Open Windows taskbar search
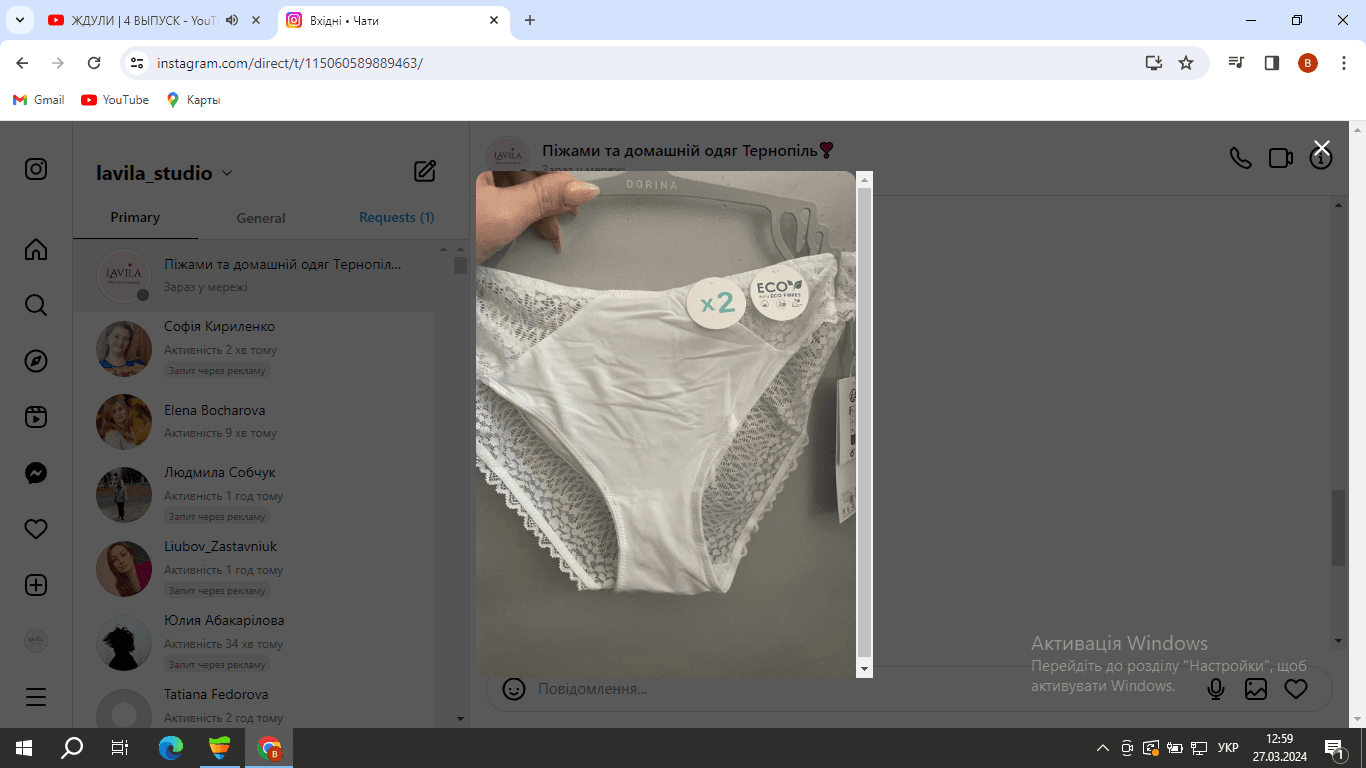 72,748
